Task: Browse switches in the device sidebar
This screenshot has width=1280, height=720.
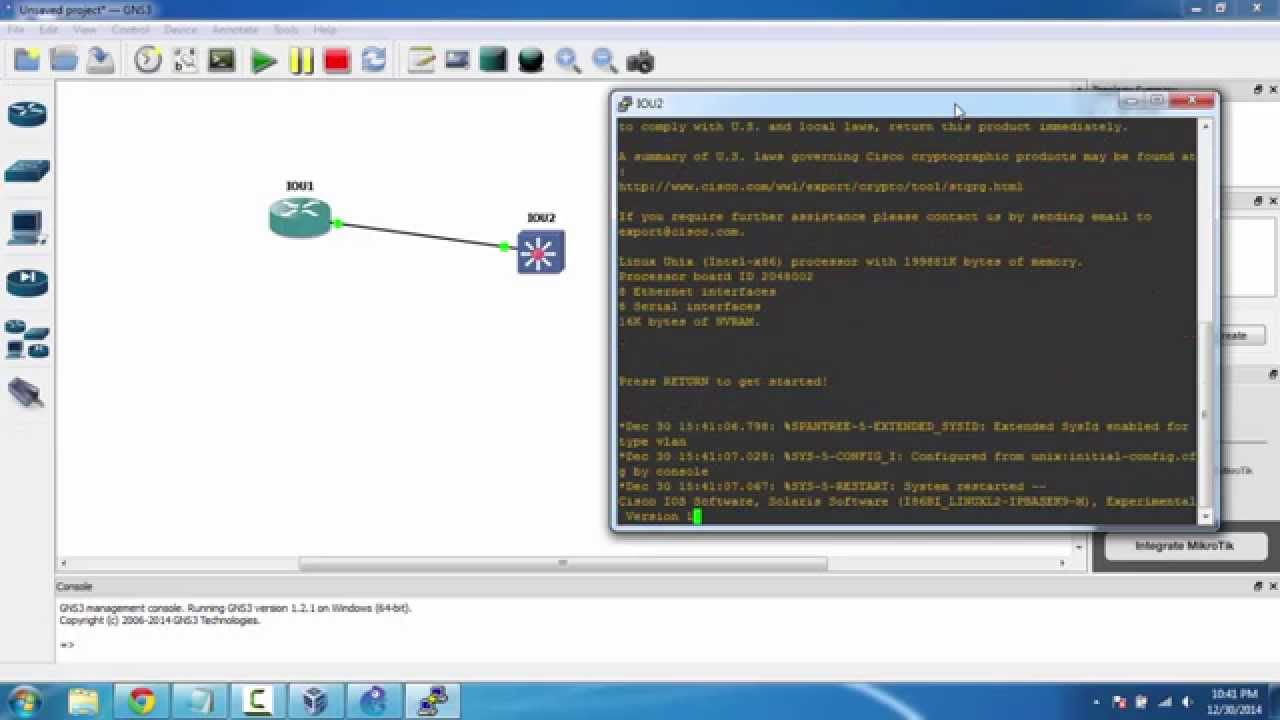Action: pyautogui.click(x=27, y=170)
